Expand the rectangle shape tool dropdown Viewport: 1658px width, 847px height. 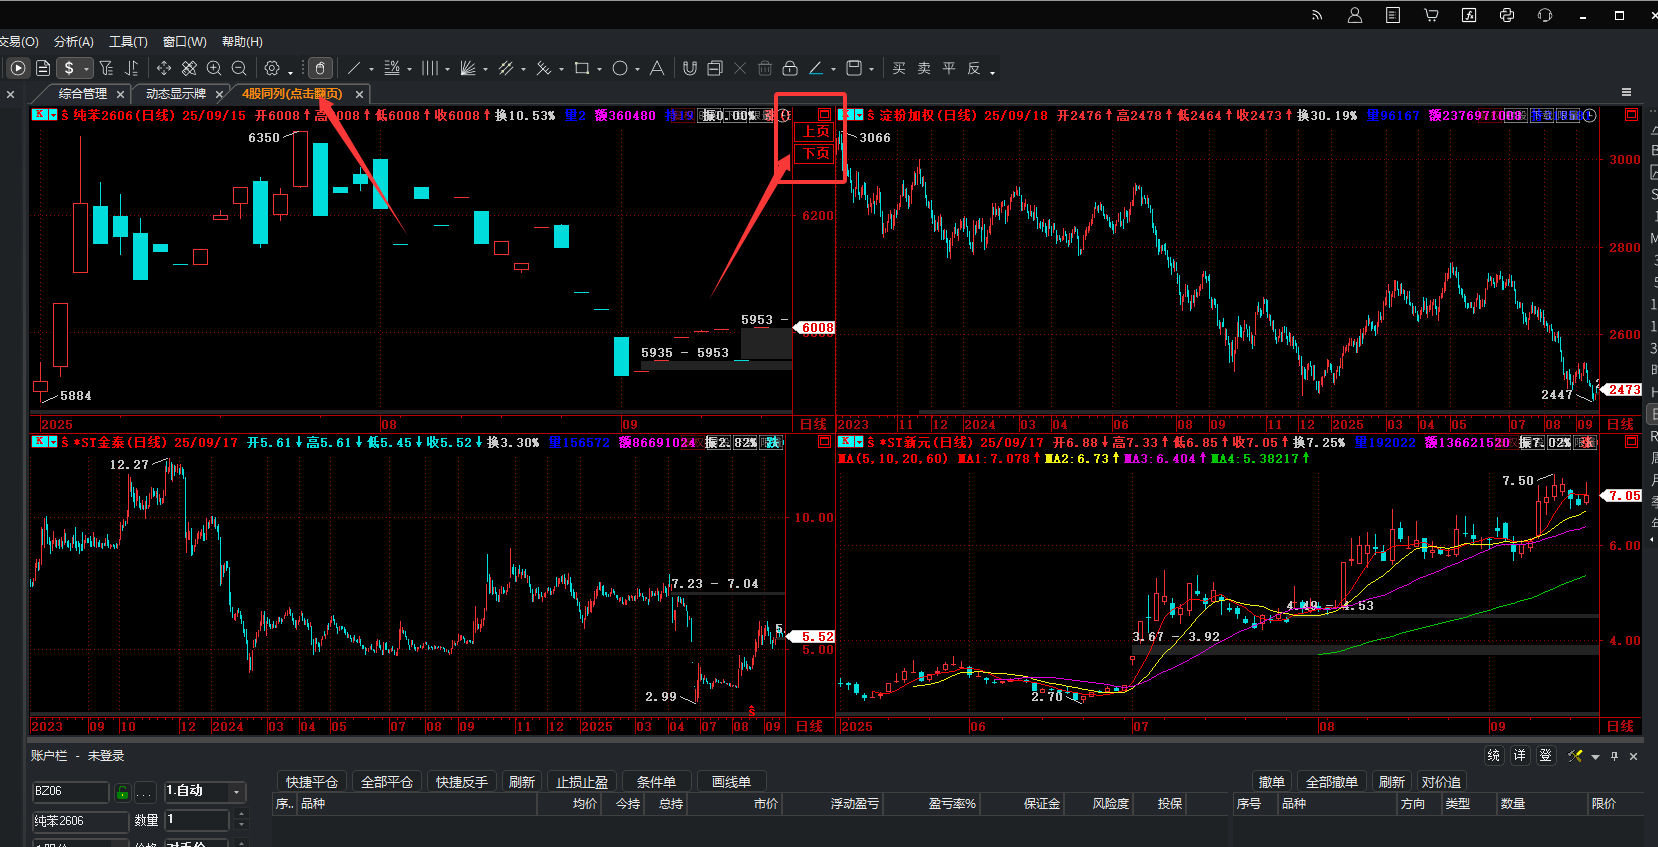(x=599, y=70)
